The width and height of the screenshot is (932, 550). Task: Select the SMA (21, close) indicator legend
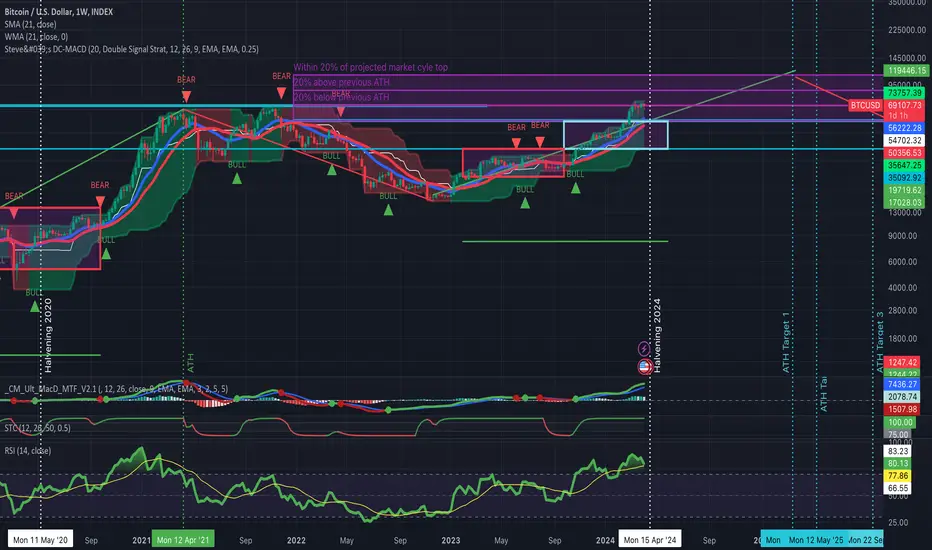(x=30, y=24)
